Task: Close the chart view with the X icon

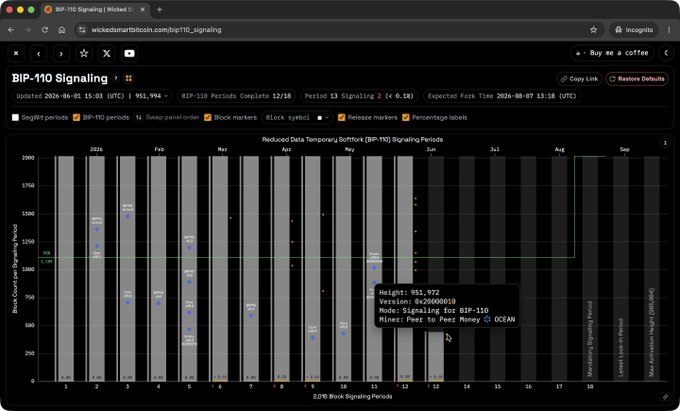Action: point(16,53)
